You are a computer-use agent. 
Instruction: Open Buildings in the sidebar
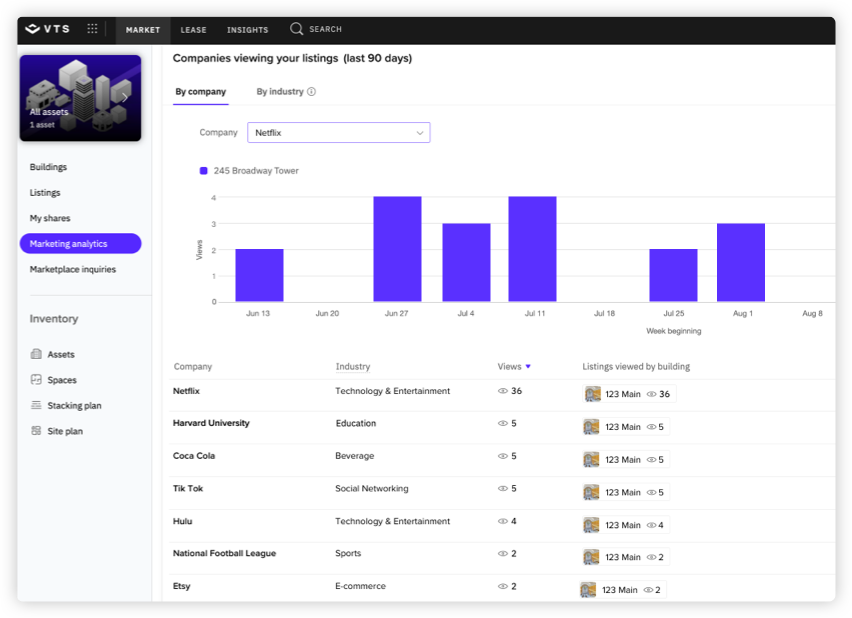click(48, 167)
